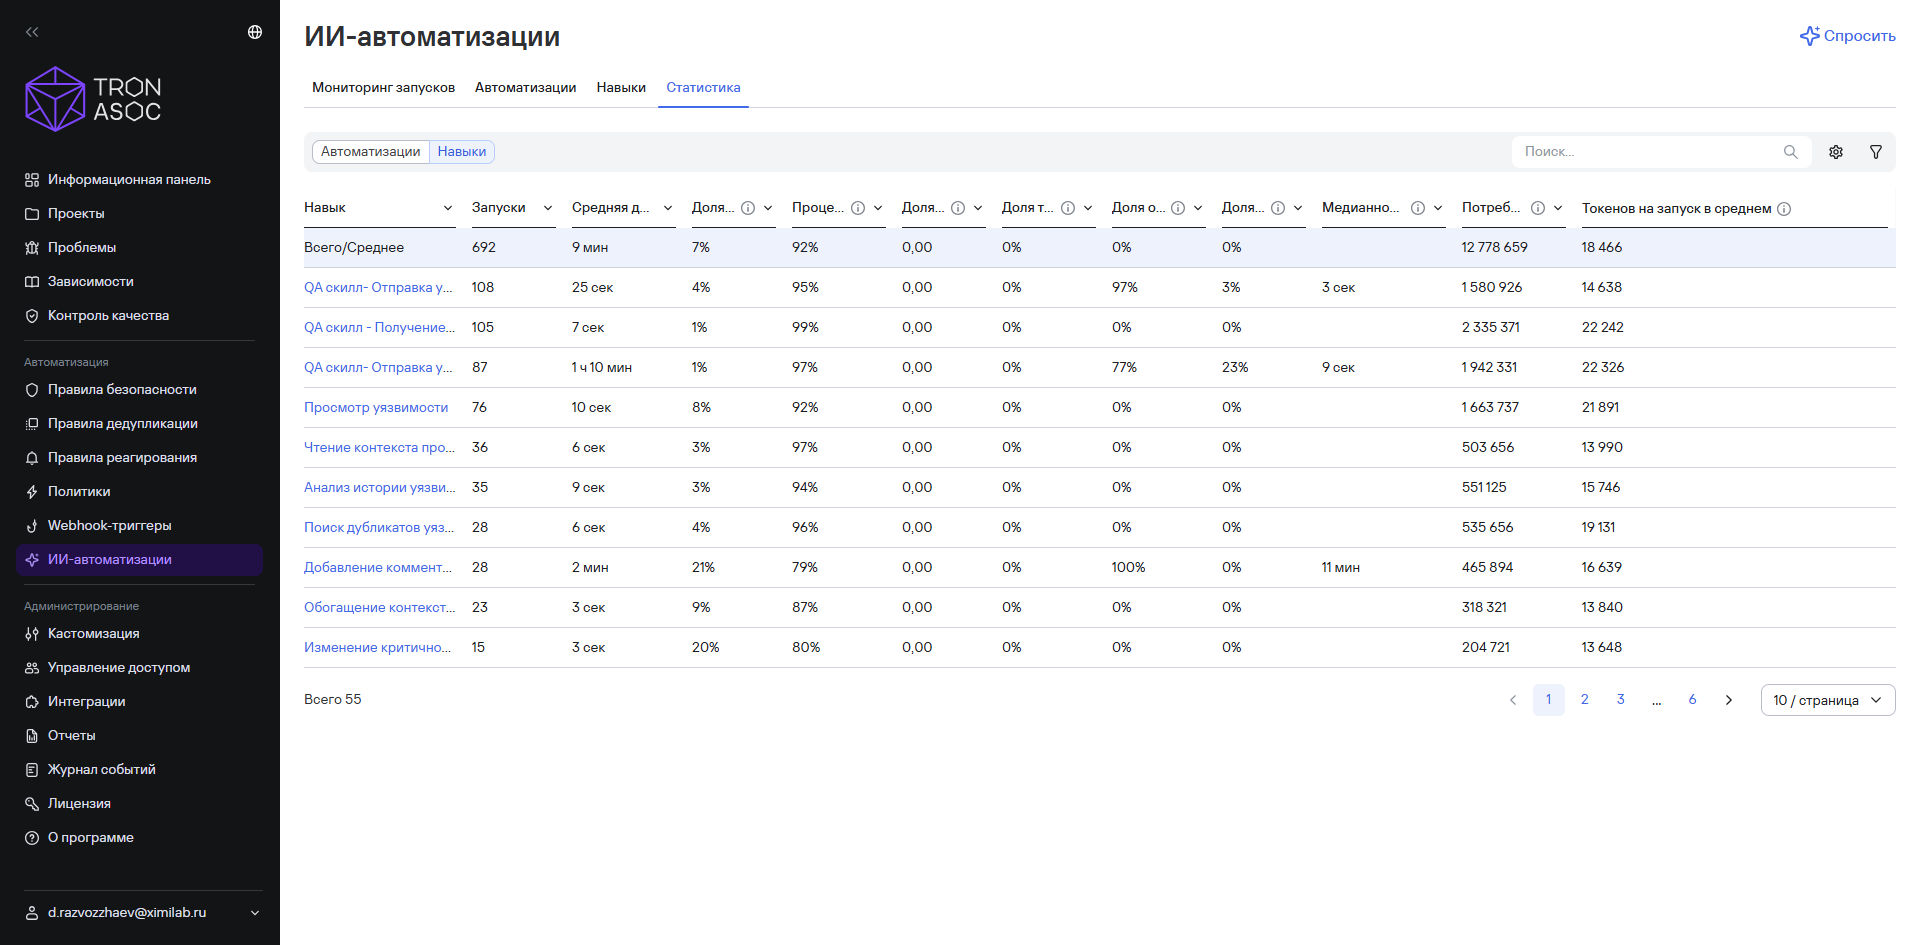Open Средняя д... column dropdown arrow
This screenshot has height=945, width=1920.
(x=668, y=208)
